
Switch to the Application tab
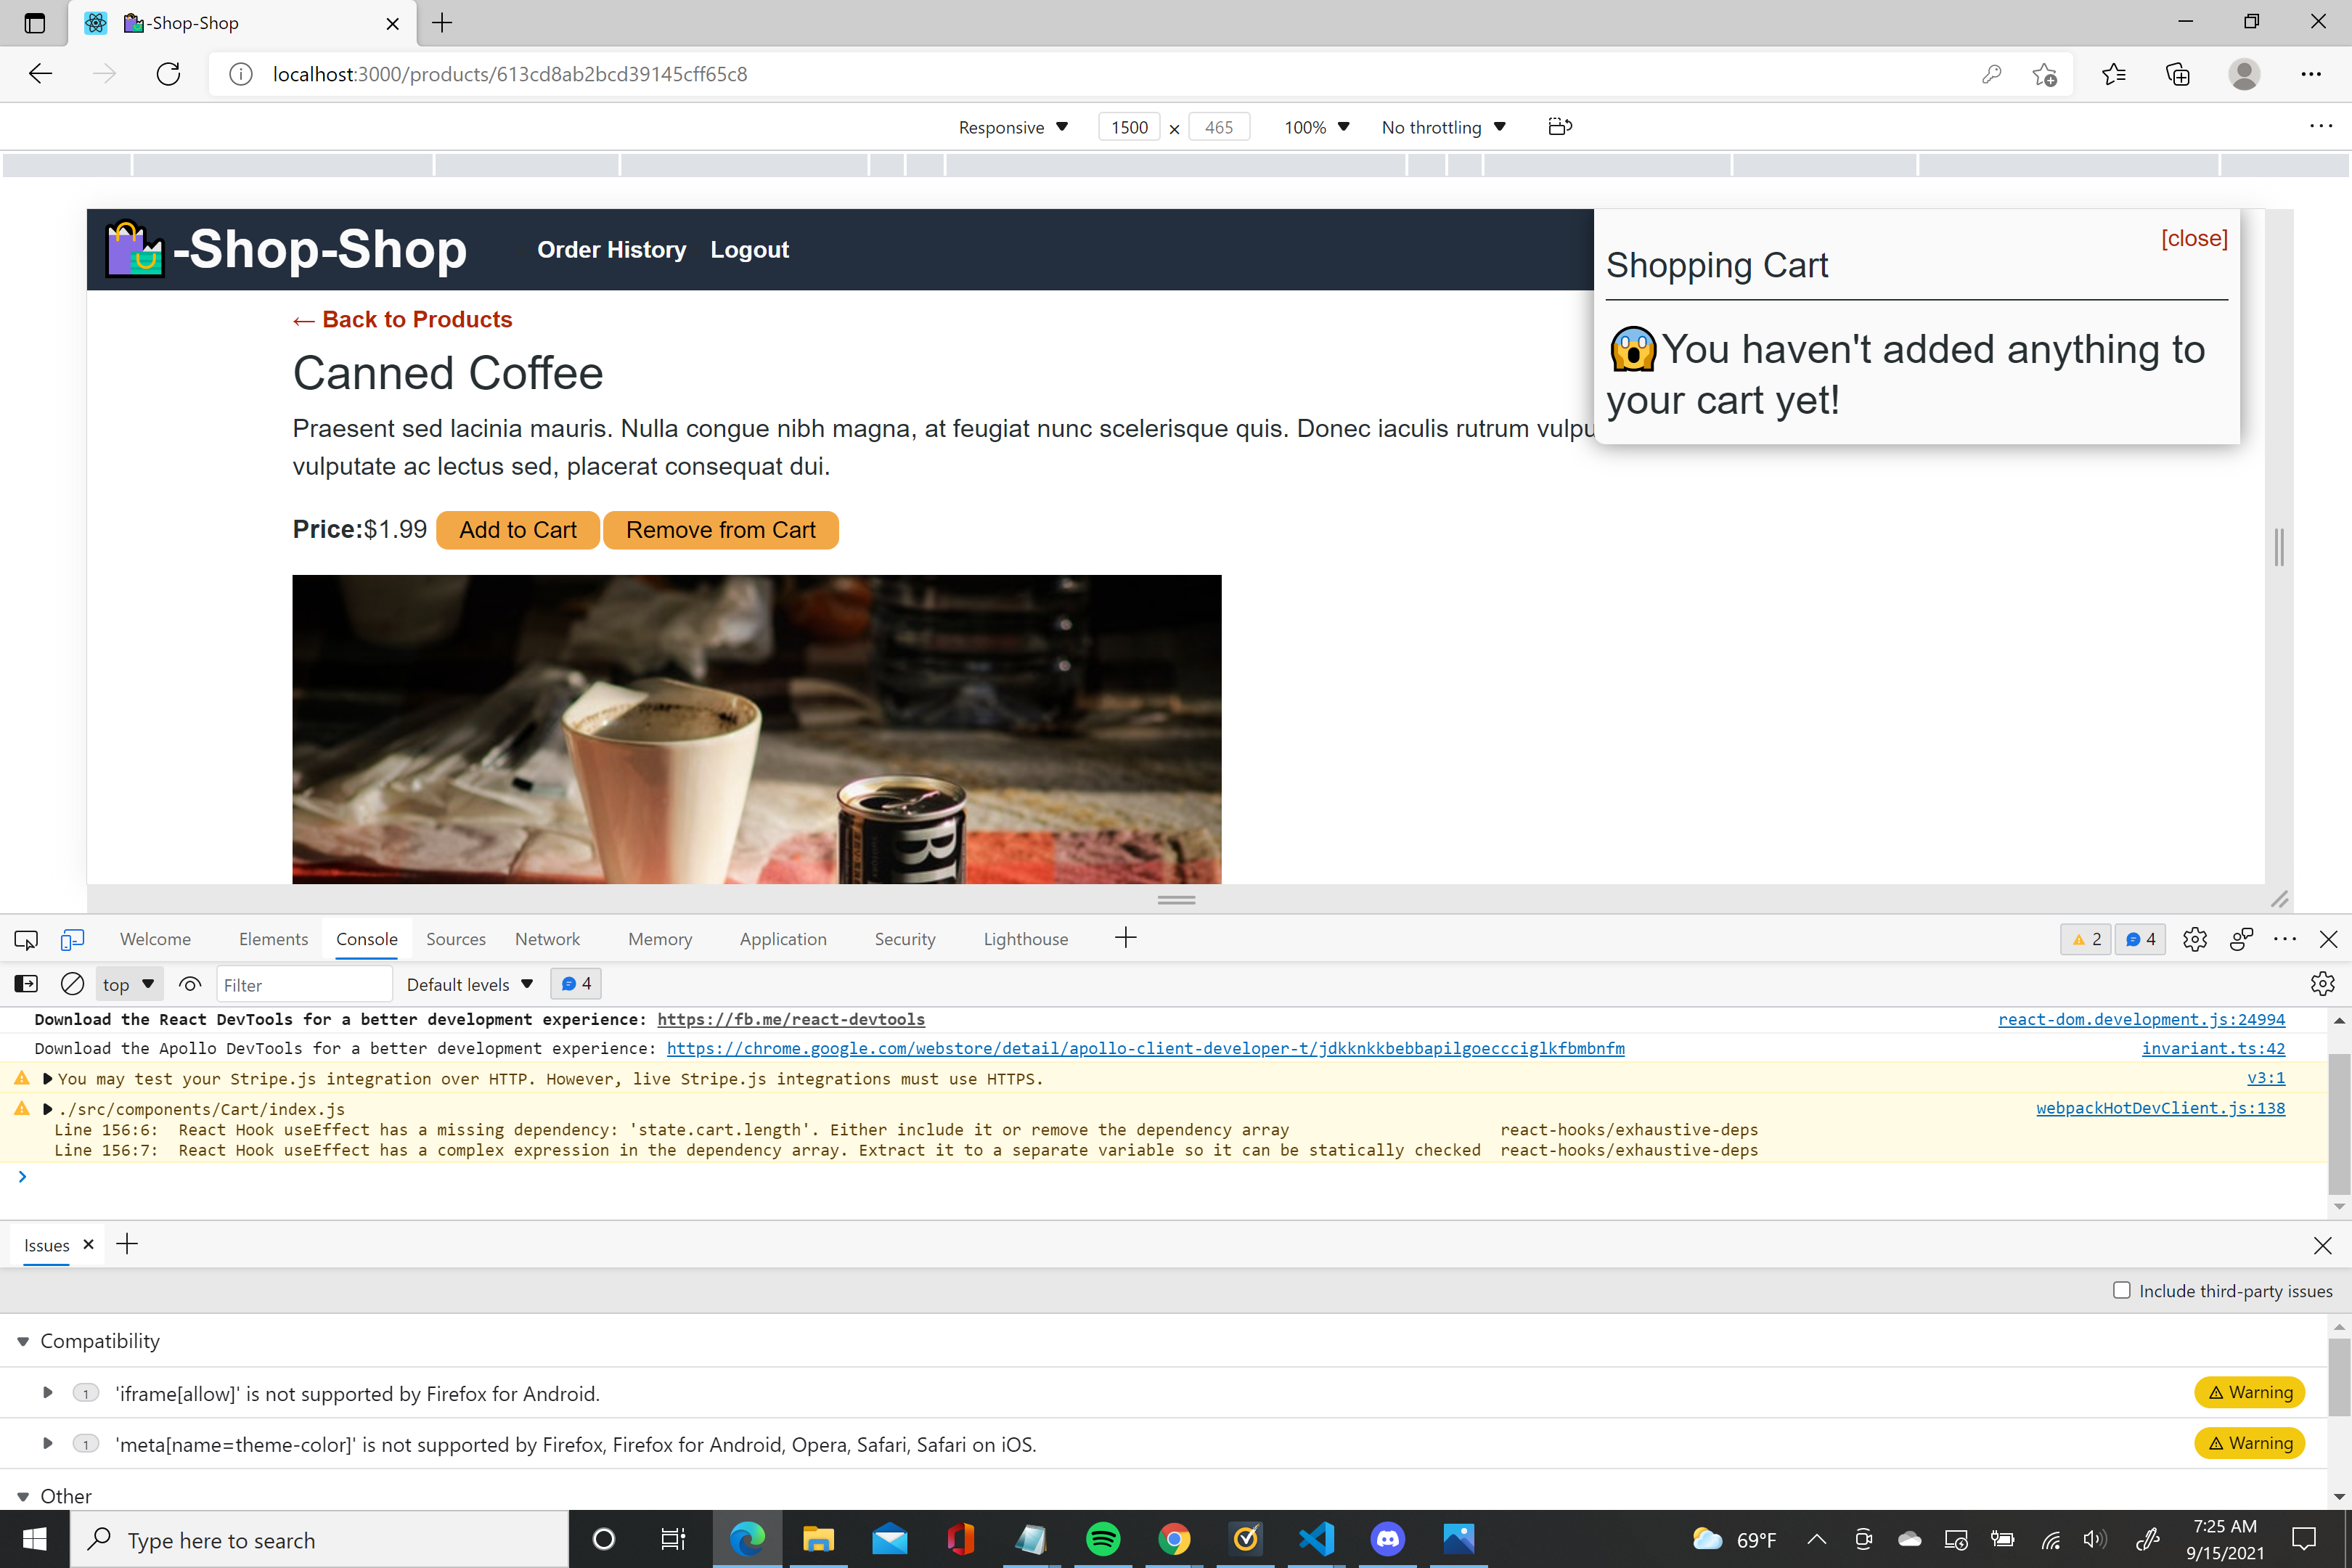pyautogui.click(x=783, y=939)
